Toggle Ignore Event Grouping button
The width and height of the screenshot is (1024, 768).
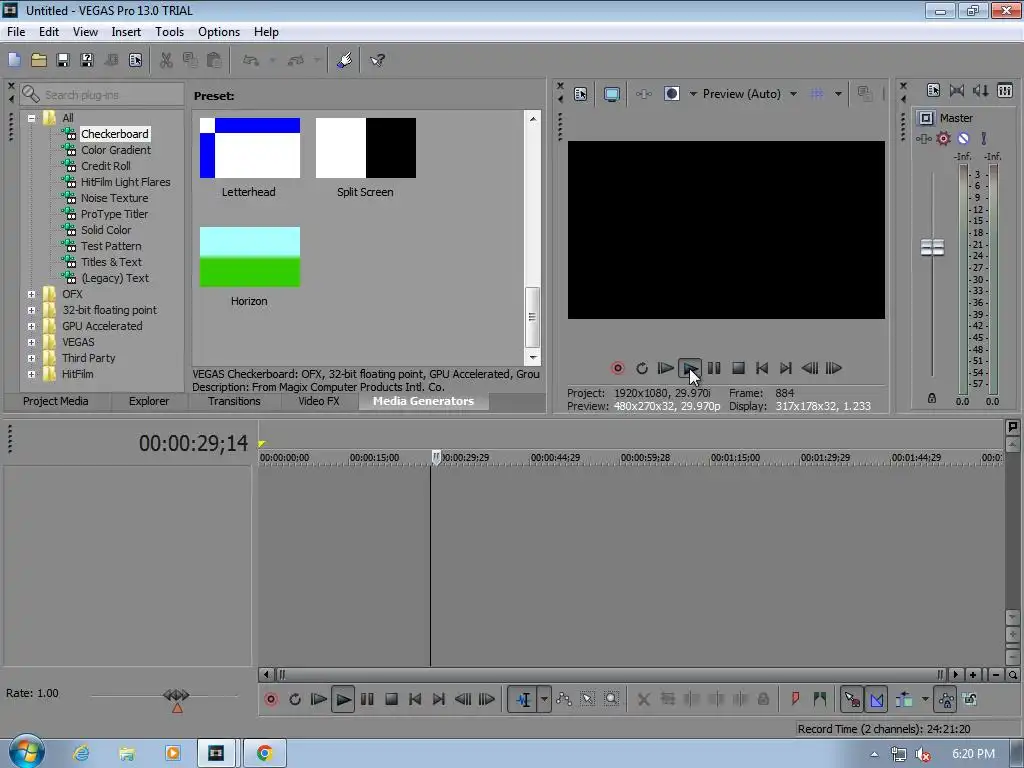(x=970, y=699)
